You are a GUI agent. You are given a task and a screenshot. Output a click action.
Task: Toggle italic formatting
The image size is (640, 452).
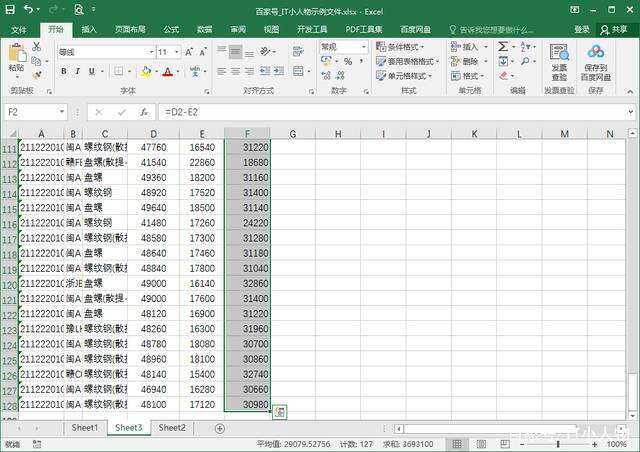pyautogui.click(x=78, y=71)
